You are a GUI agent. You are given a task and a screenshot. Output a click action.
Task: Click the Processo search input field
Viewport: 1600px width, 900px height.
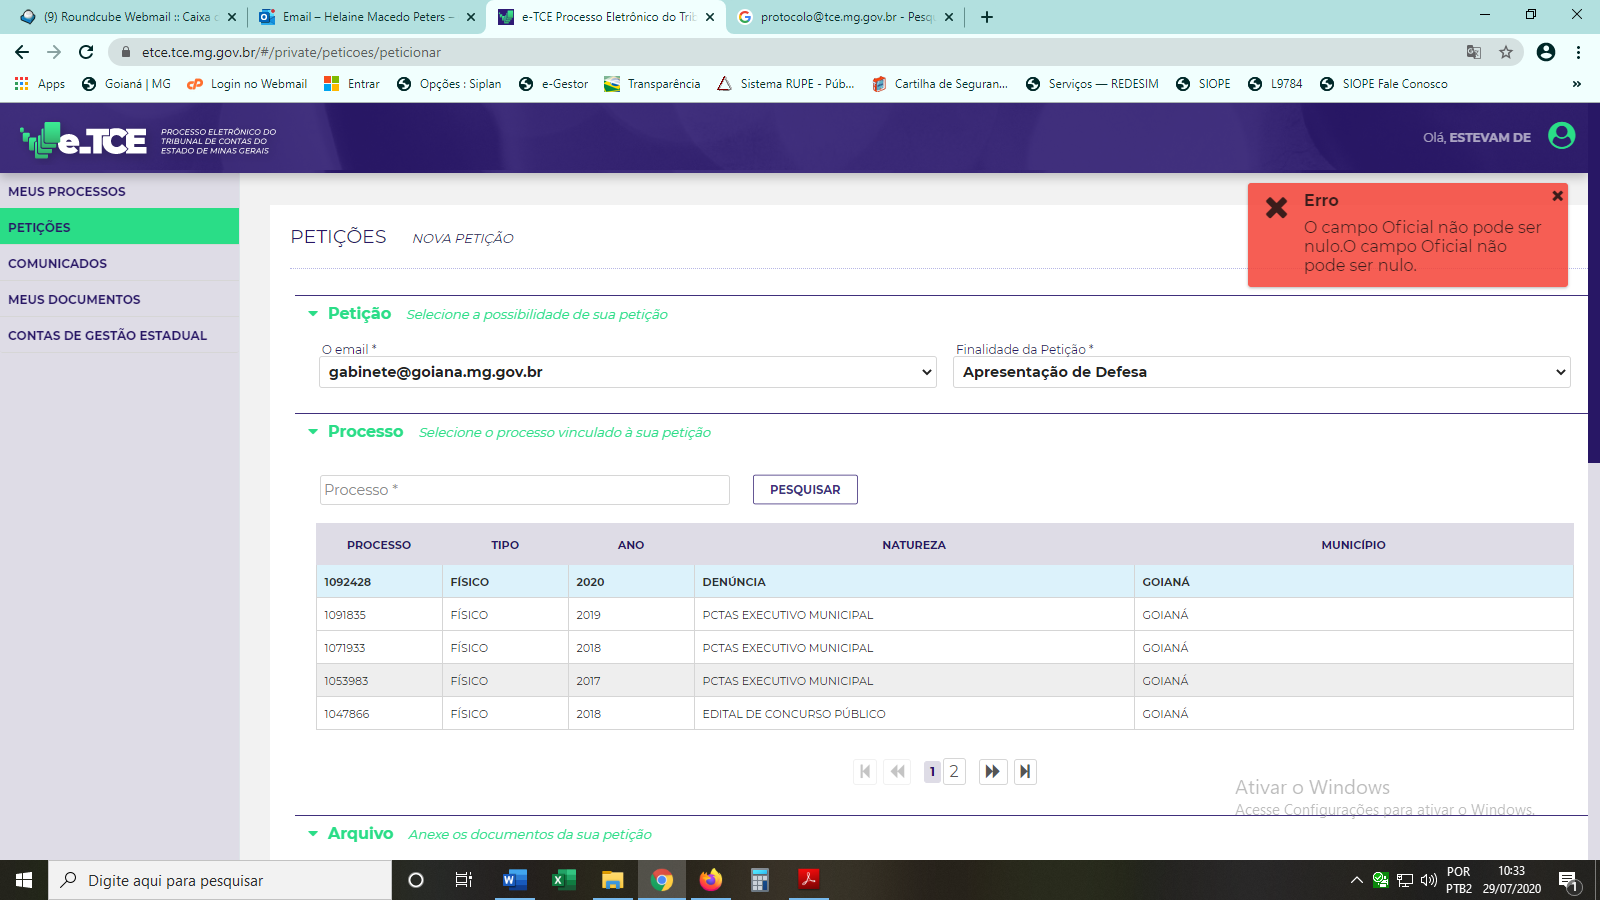pos(524,490)
